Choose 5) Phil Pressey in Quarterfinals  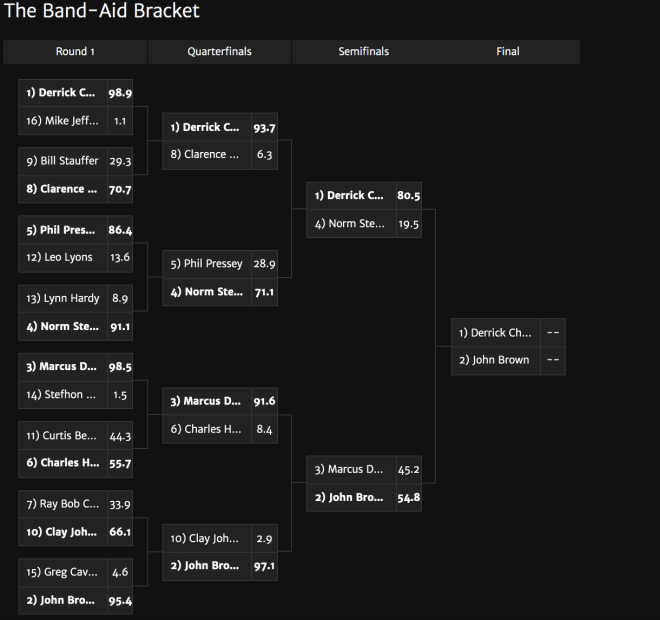220,264
